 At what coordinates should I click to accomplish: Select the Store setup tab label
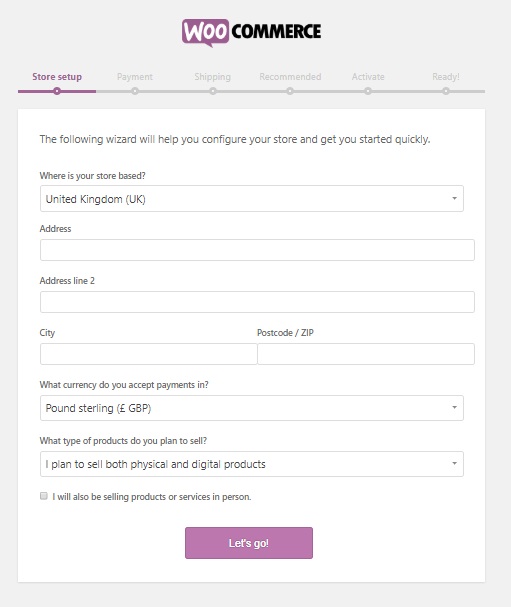pyautogui.click(x=57, y=77)
